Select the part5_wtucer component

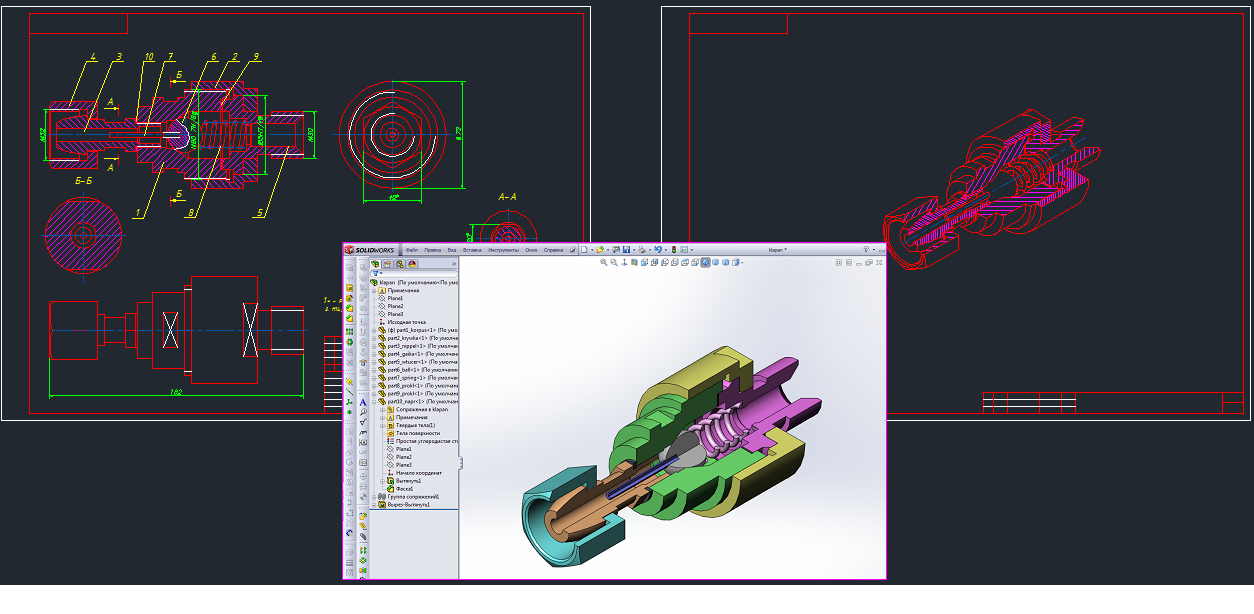pos(418,362)
